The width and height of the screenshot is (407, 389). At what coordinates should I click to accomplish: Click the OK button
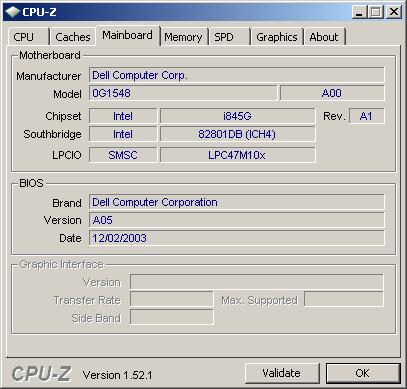[x=363, y=373]
